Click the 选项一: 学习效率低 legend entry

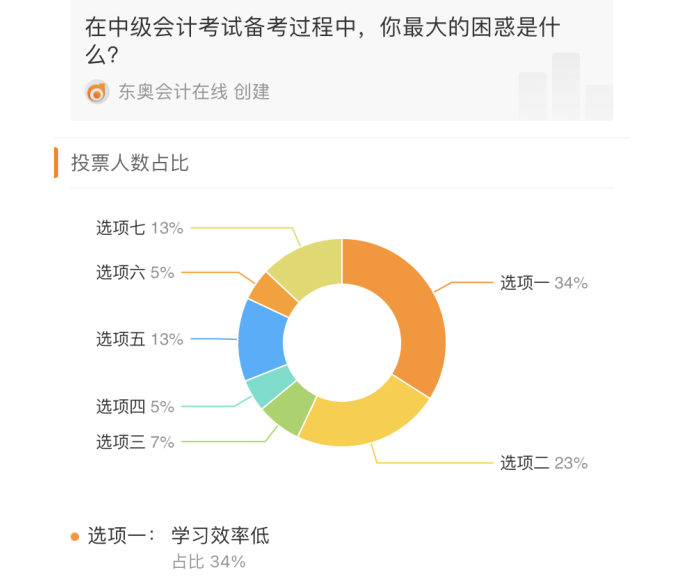tap(179, 537)
